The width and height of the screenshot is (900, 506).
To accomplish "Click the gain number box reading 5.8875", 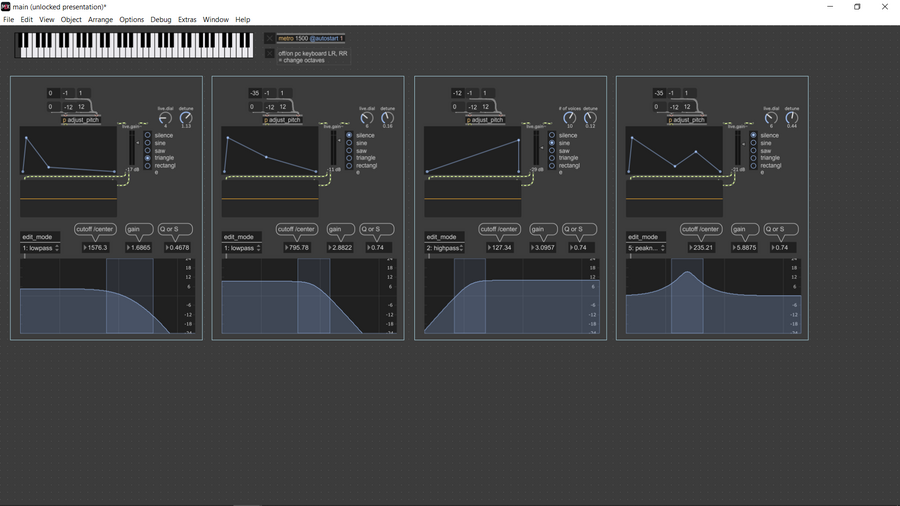I will pos(745,248).
